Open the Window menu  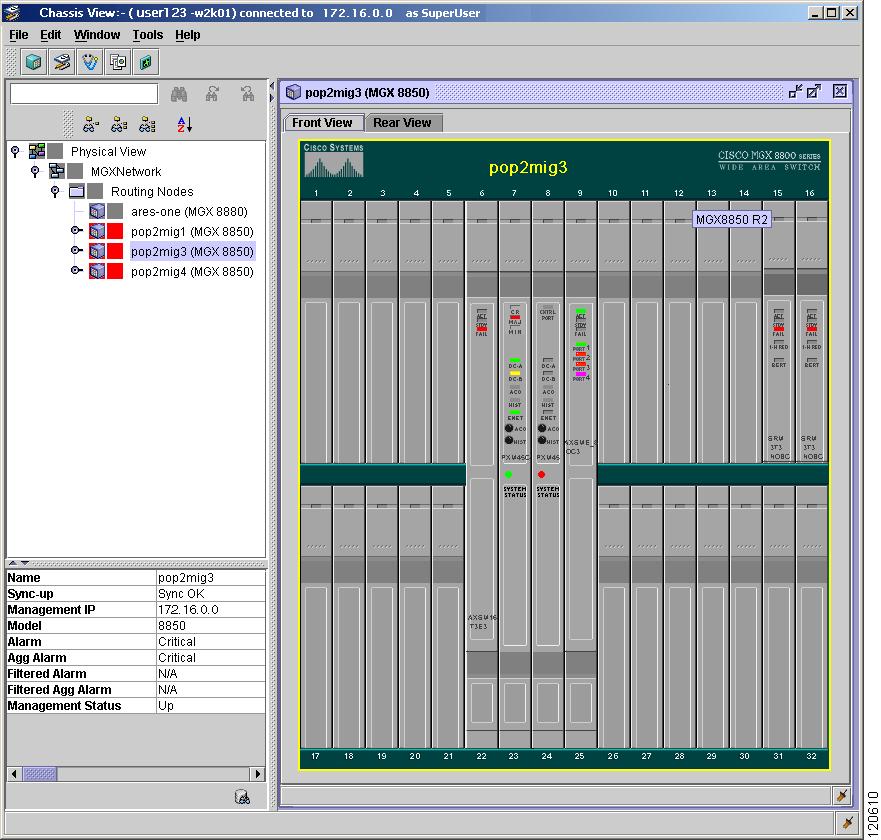[x=97, y=35]
